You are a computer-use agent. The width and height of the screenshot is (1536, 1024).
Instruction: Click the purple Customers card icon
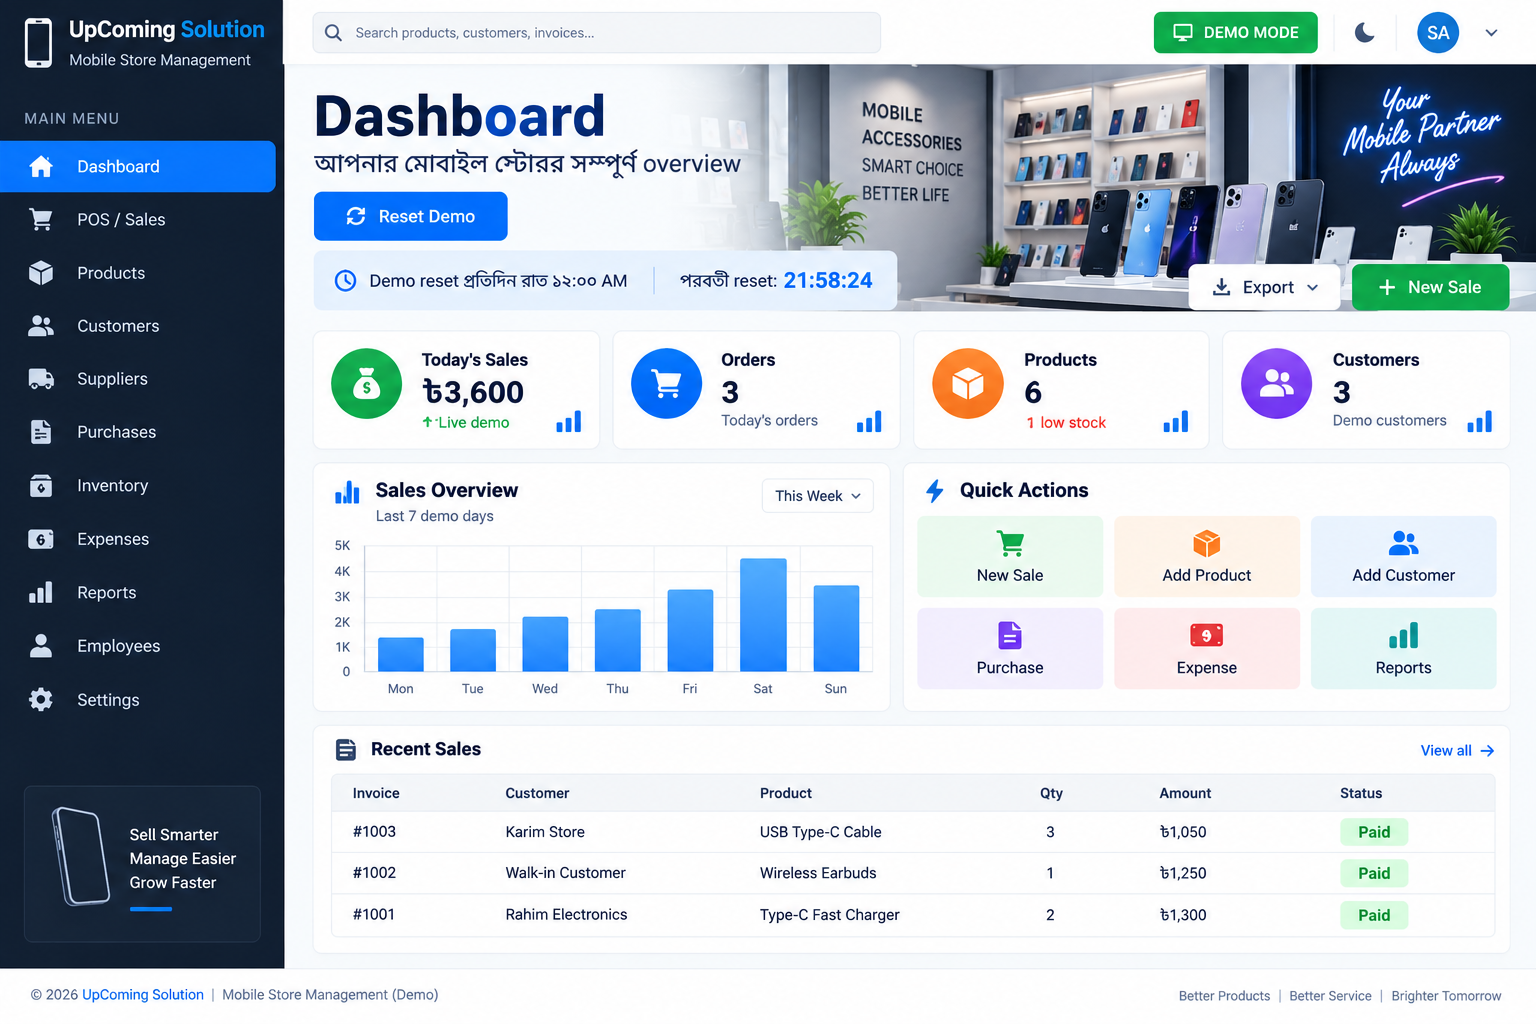(1277, 383)
